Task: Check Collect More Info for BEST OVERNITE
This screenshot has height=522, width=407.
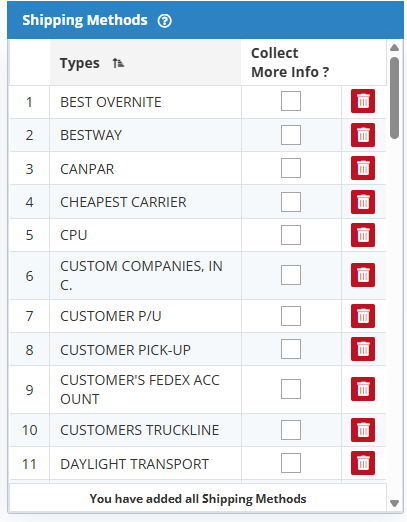Action: click(291, 101)
